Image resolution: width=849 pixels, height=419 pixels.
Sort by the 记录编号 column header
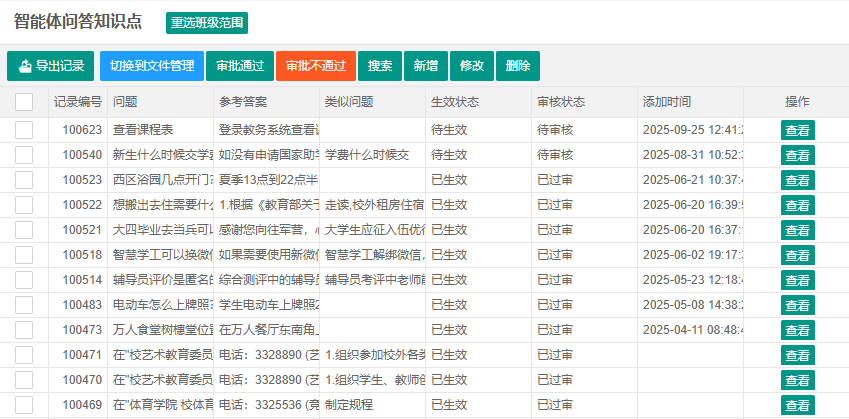tap(78, 102)
